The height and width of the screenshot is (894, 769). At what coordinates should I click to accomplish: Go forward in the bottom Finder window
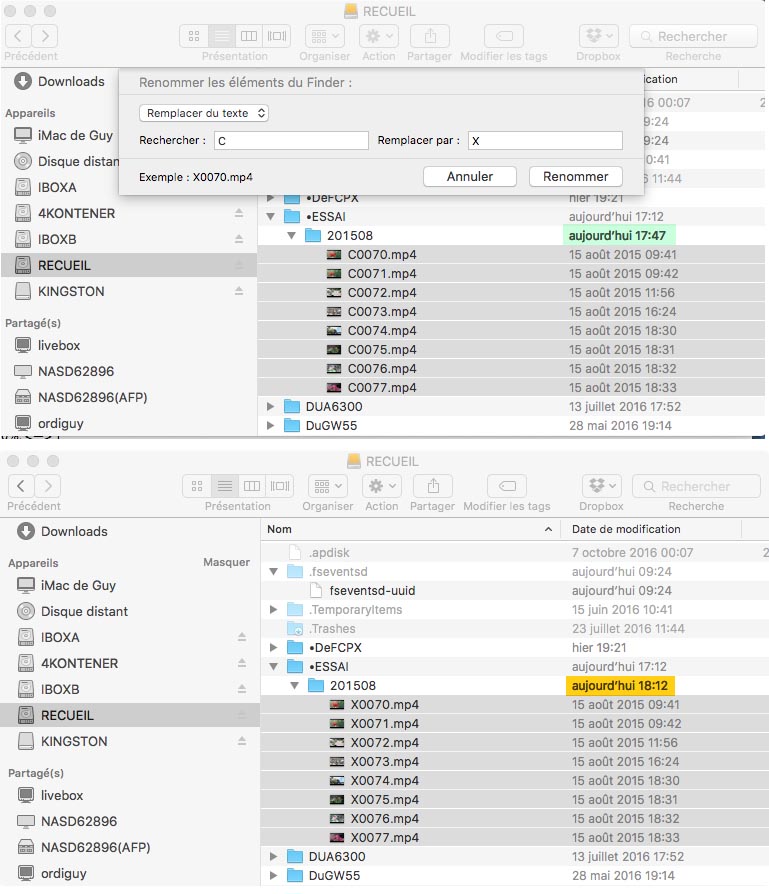47,486
